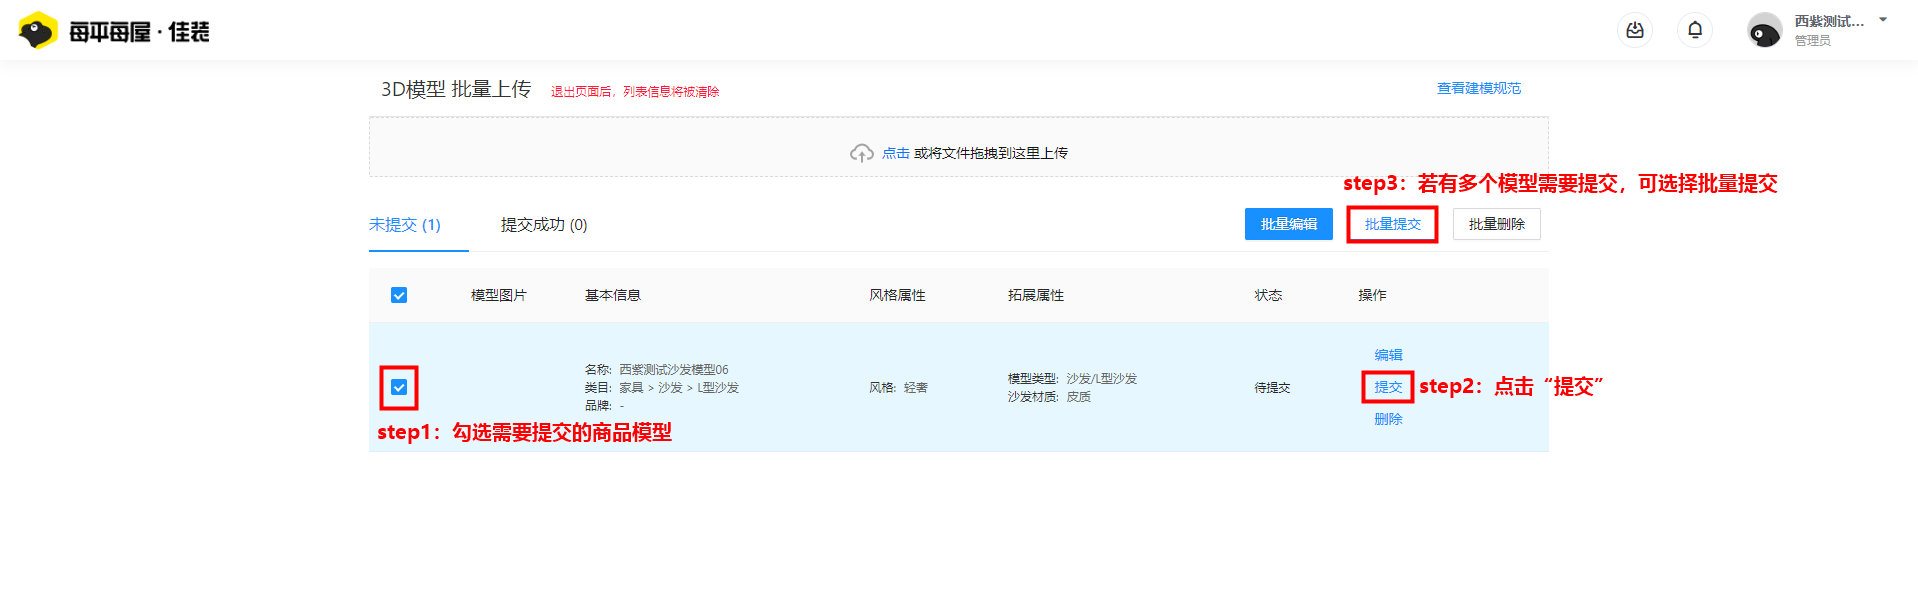The image size is (1918, 607).
Task: Click the 批量删除 button
Action: (1497, 224)
